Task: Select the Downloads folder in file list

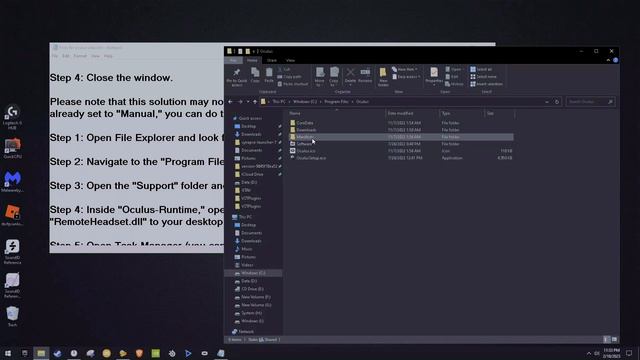Action: point(306,130)
